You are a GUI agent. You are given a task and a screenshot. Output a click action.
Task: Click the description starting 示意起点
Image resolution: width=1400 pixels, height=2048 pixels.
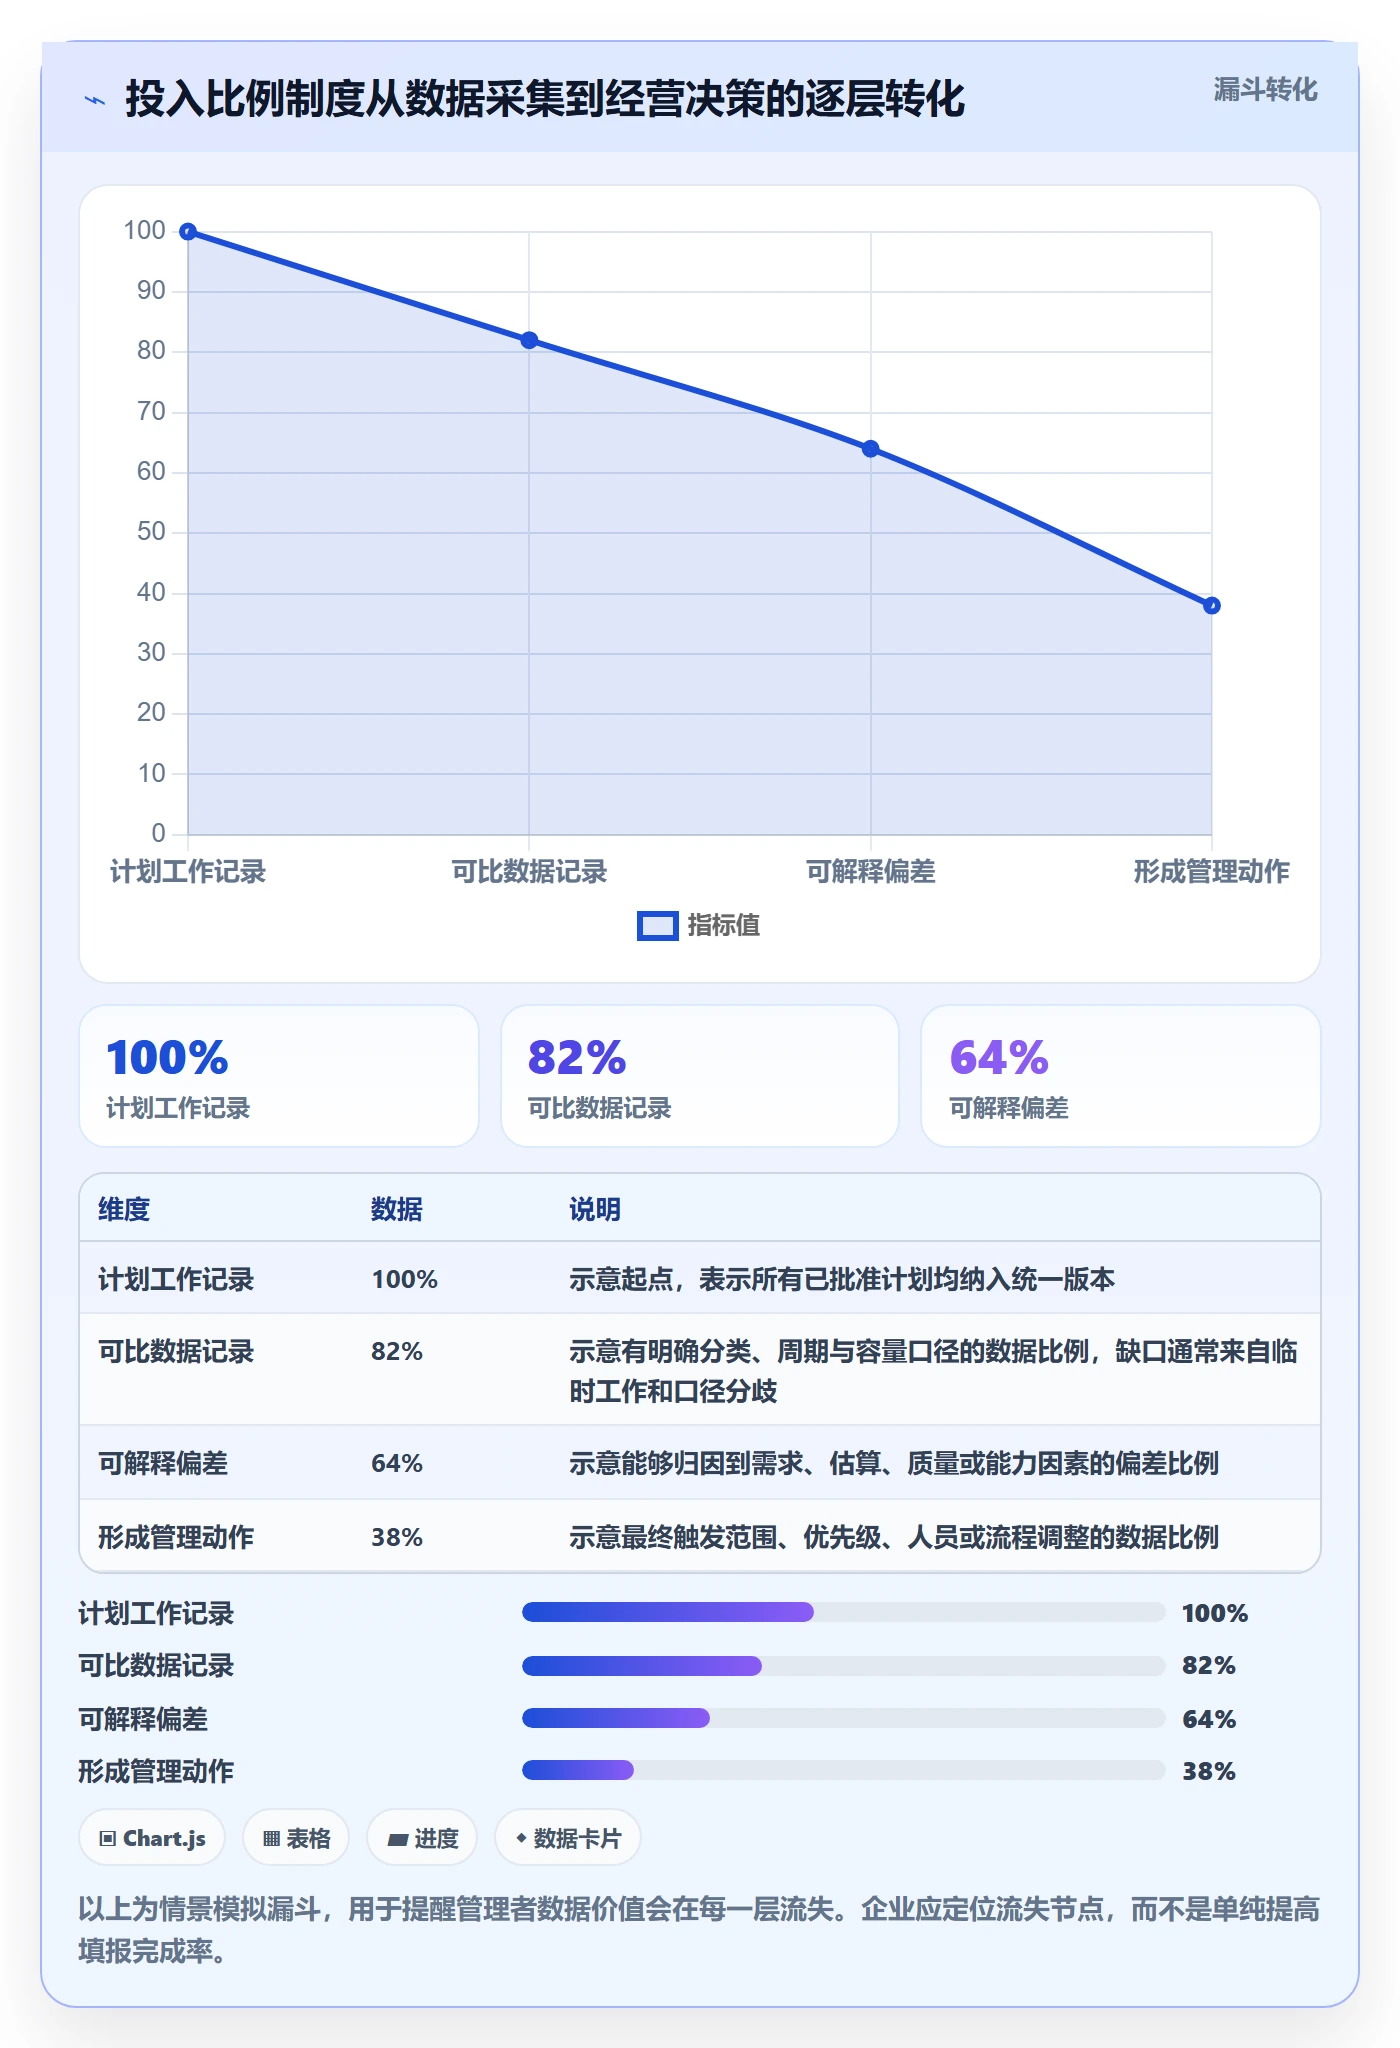842,1280
